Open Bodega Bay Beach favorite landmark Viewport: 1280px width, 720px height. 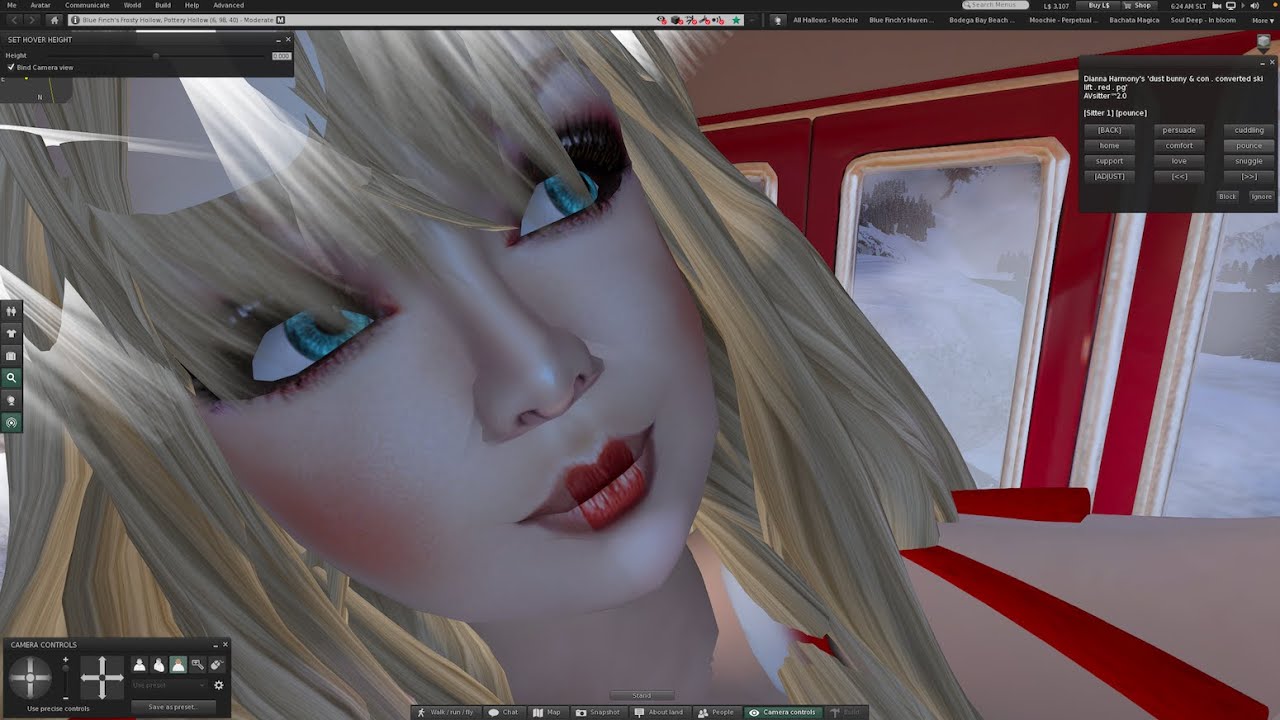tap(980, 20)
